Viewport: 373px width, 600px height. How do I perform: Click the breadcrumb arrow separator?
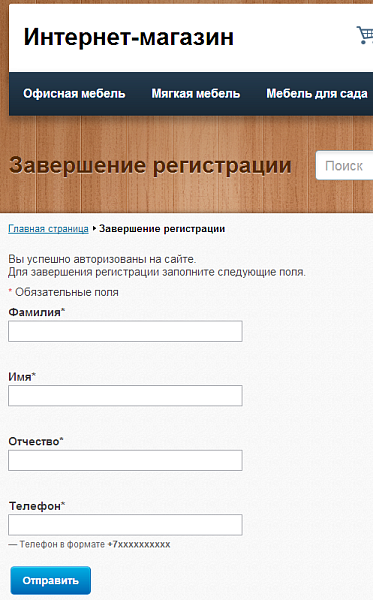(94, 229)
